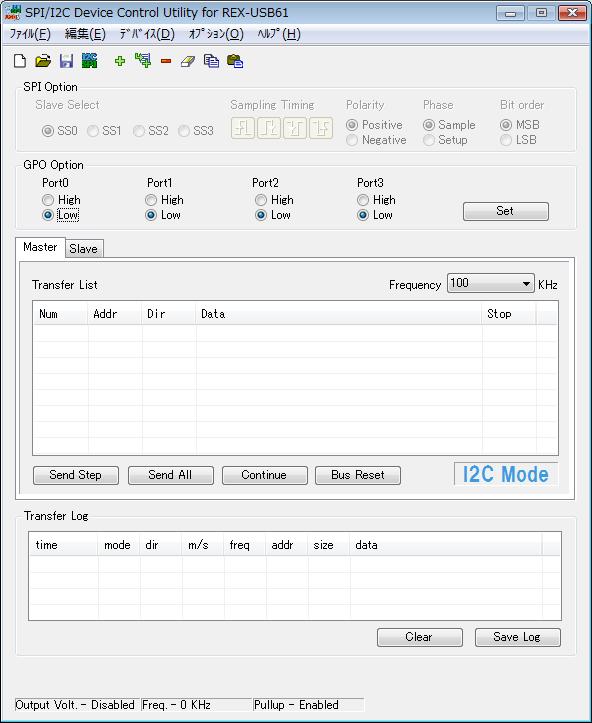Insert a transfer row using the insert icon
The width and height of the screenshot is (592, 723).
(143, 60)
